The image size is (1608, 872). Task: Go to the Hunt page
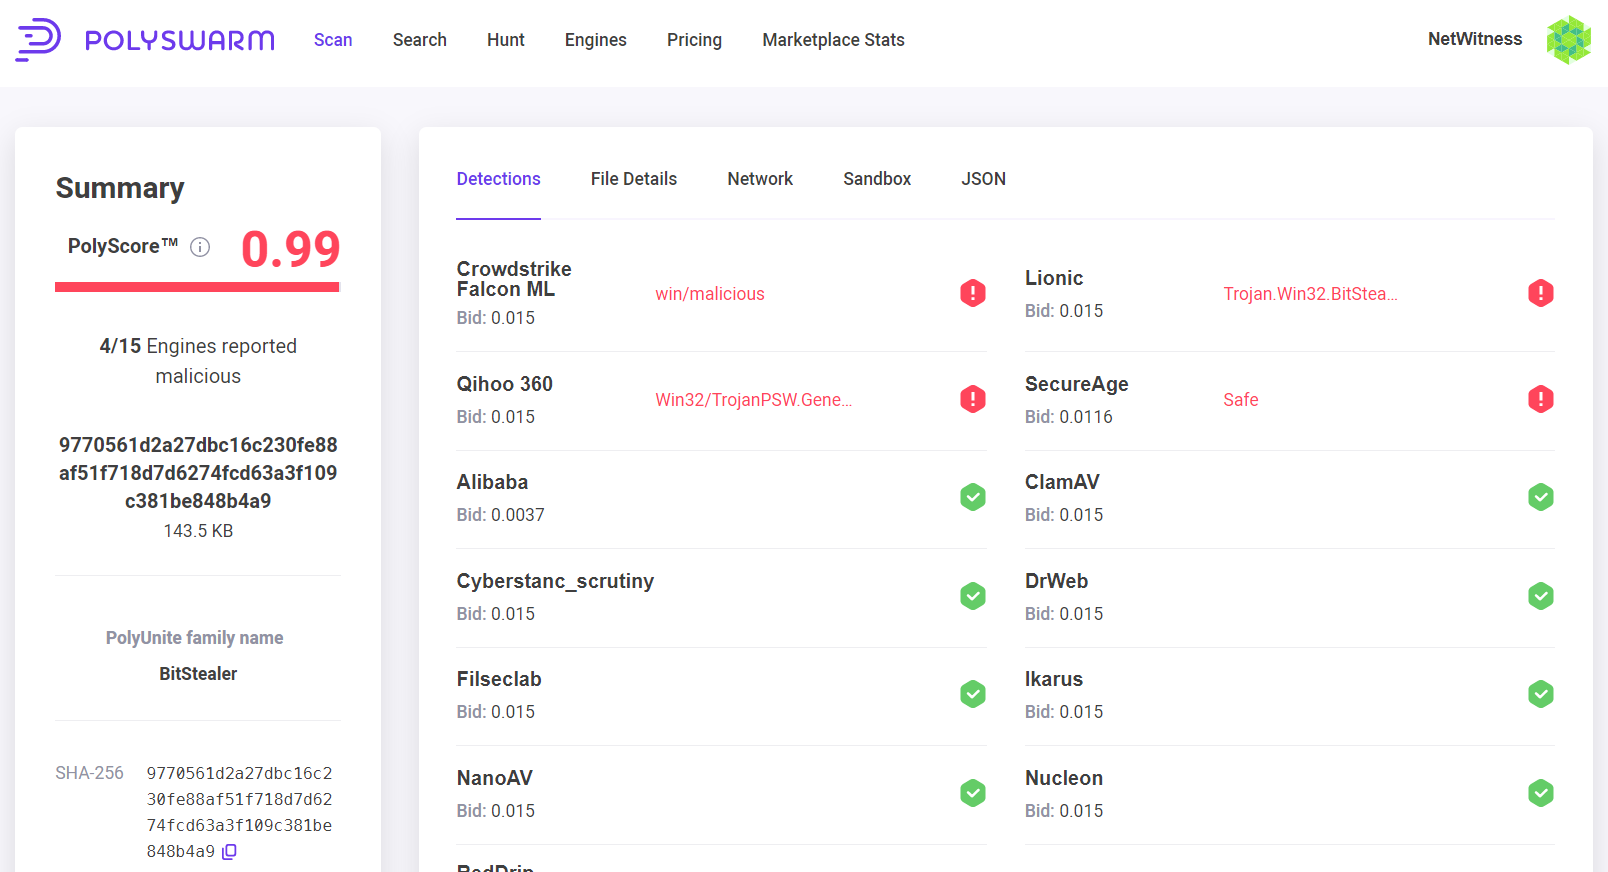coord(505,40)
